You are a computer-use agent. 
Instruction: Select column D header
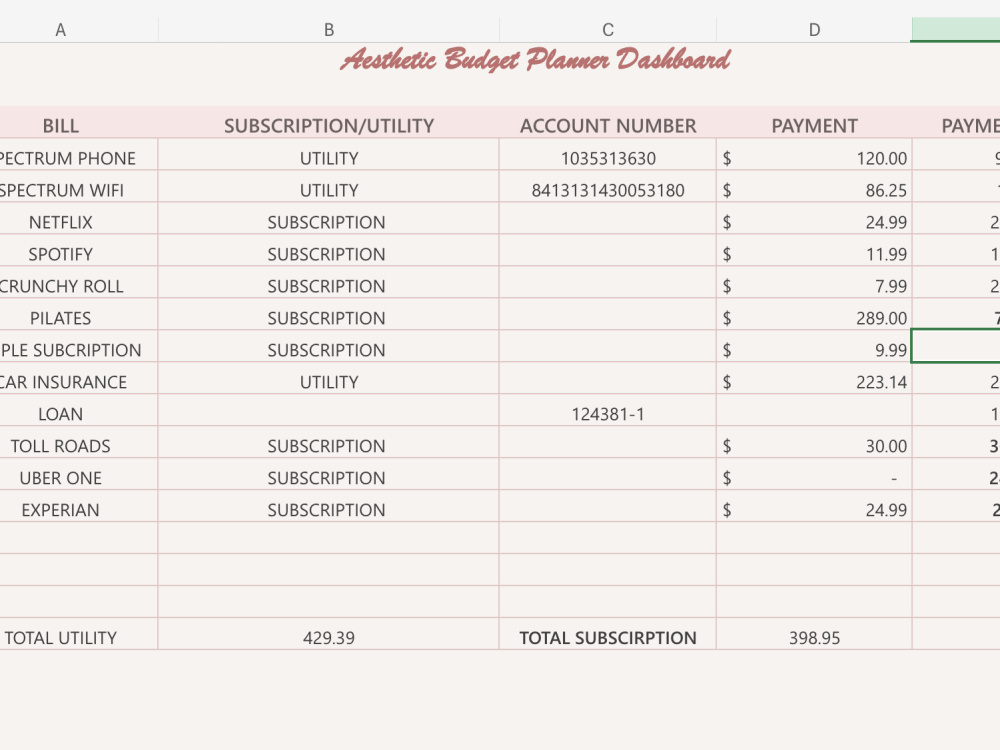coord(814,30)
